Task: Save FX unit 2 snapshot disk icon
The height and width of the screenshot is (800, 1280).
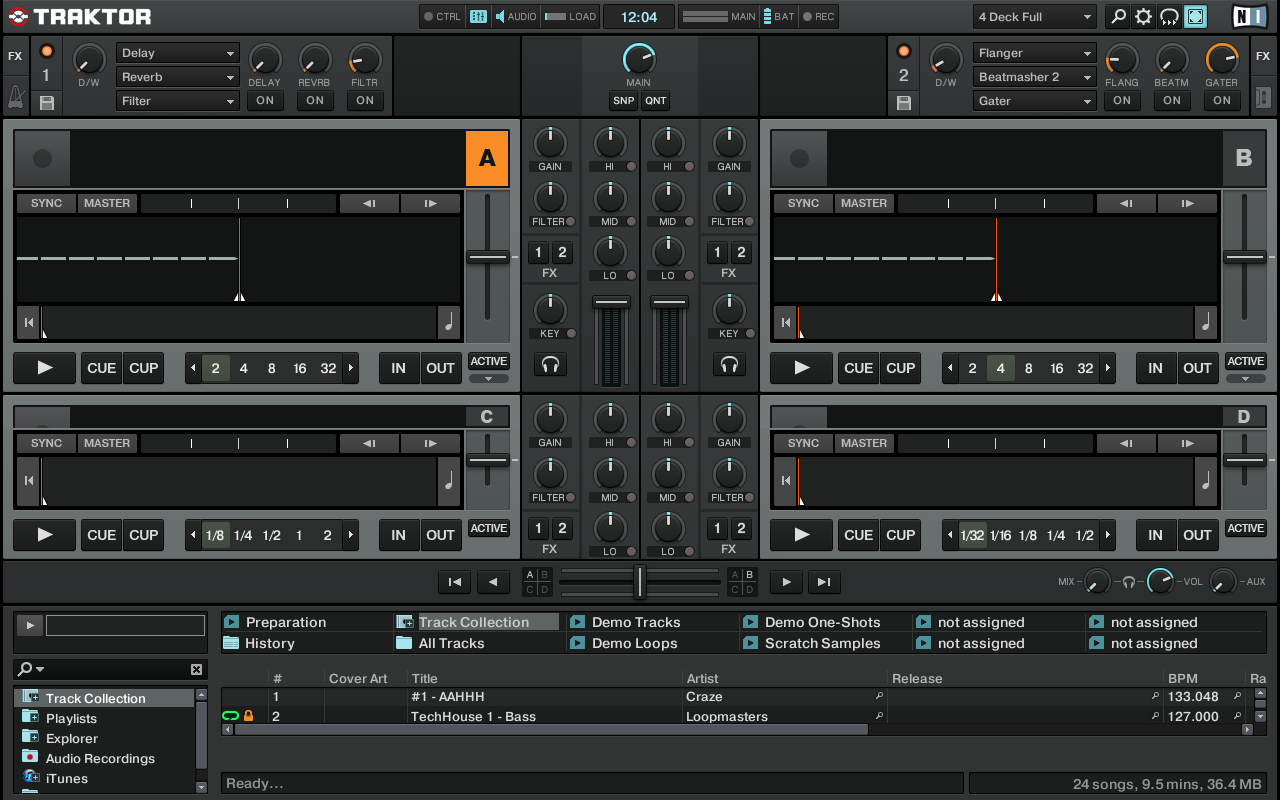Action: 904,102
